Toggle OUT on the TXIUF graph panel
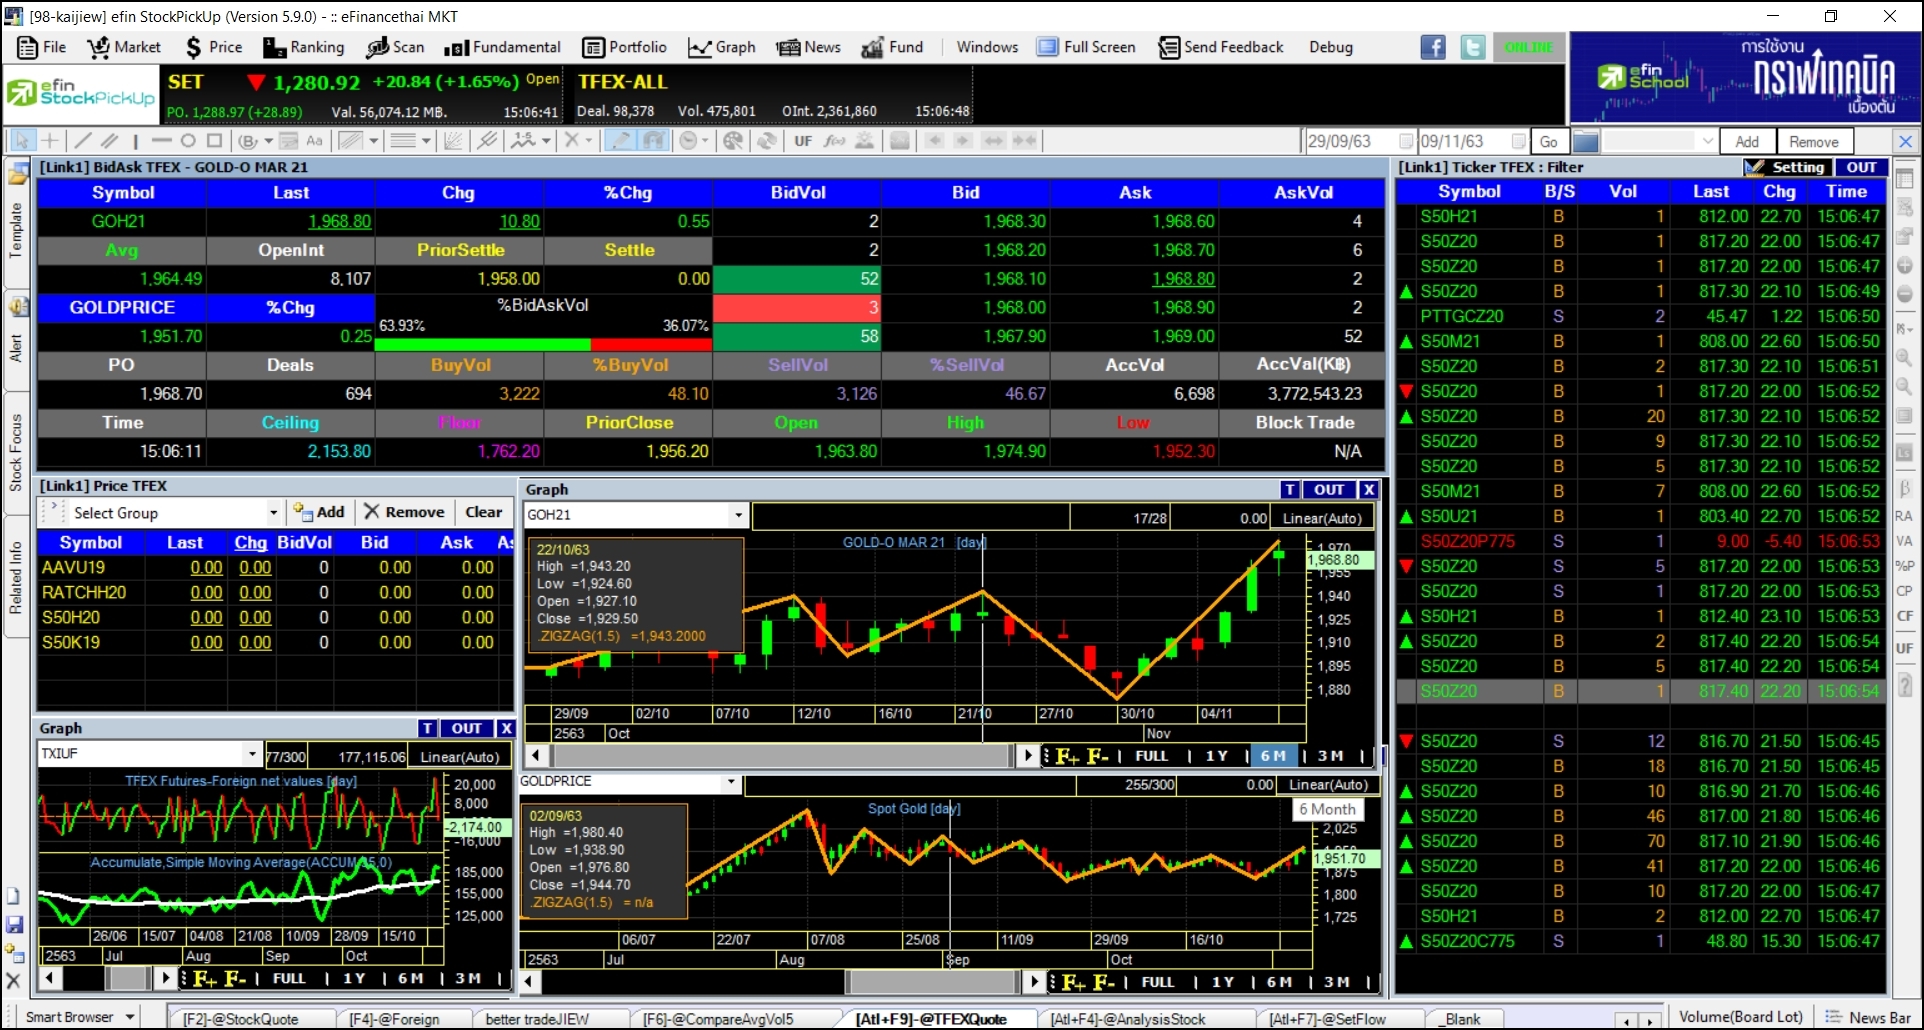Screen dimensions: 1924x1030 click(467, 728)
